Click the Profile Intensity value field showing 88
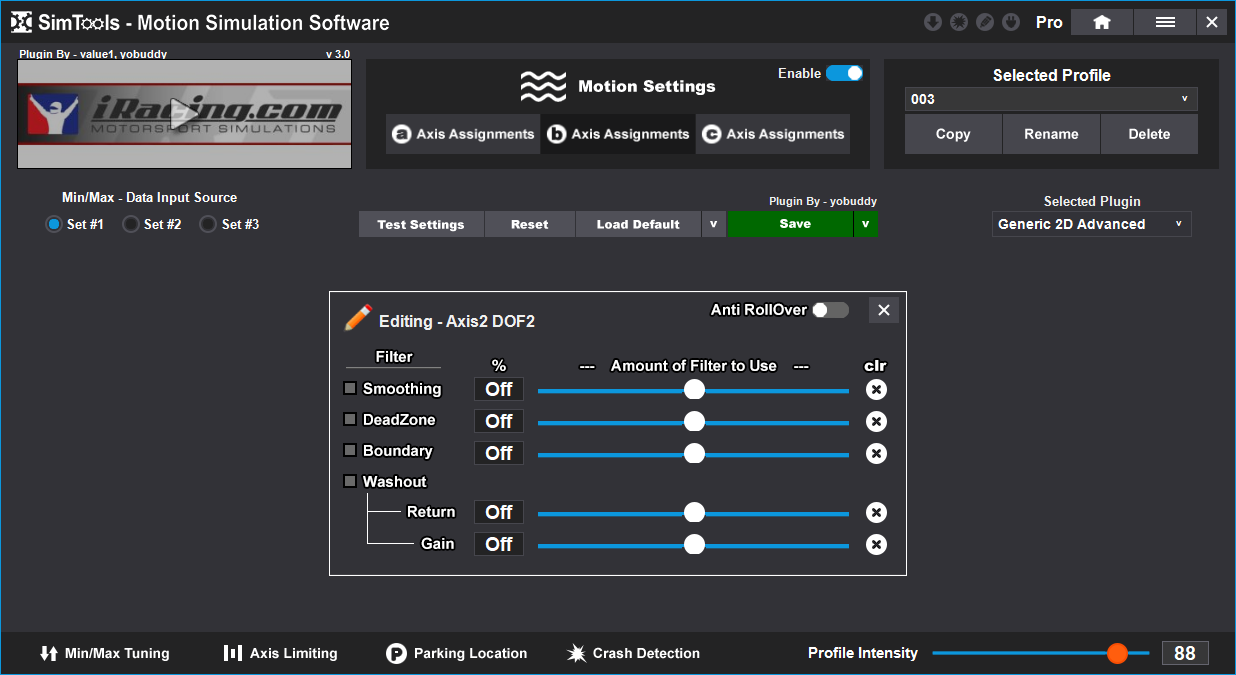The height and width of the screenshot is (675, 1236). tap(1185, 653)
